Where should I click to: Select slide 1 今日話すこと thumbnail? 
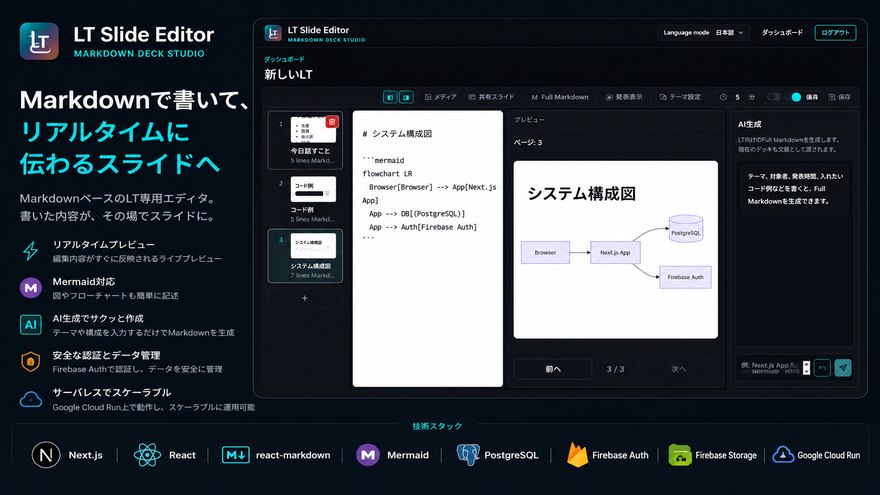305,140
